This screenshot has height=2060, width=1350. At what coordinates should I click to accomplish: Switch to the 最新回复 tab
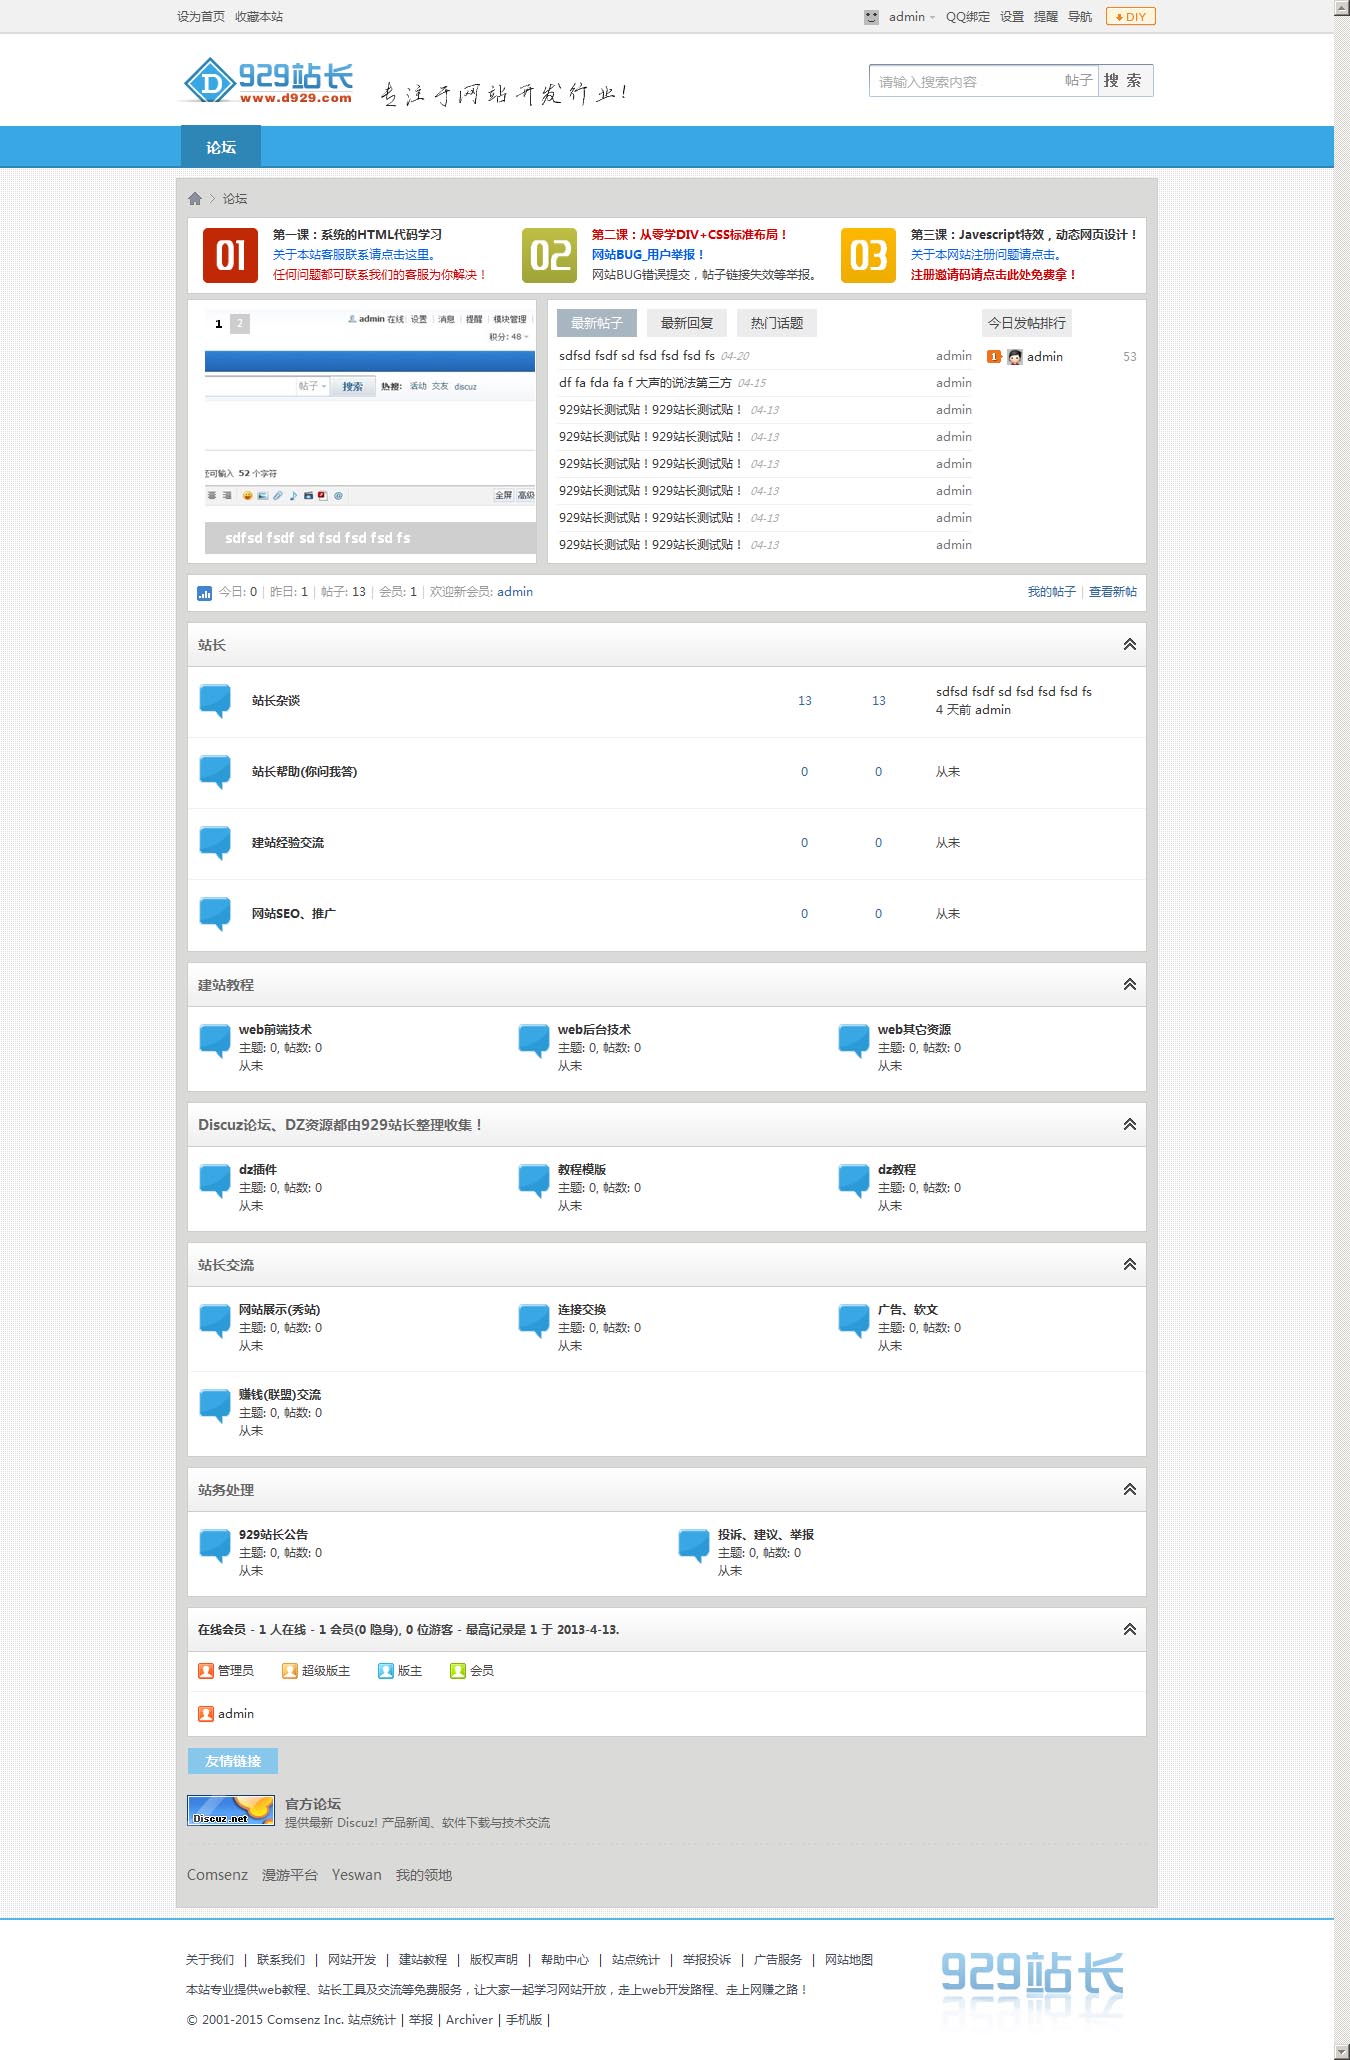click(x=687, y=323)
